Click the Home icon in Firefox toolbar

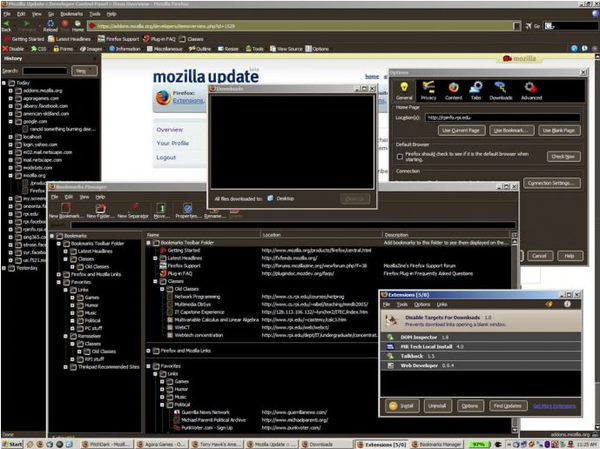pyautogui.click(x=78, y=25)
